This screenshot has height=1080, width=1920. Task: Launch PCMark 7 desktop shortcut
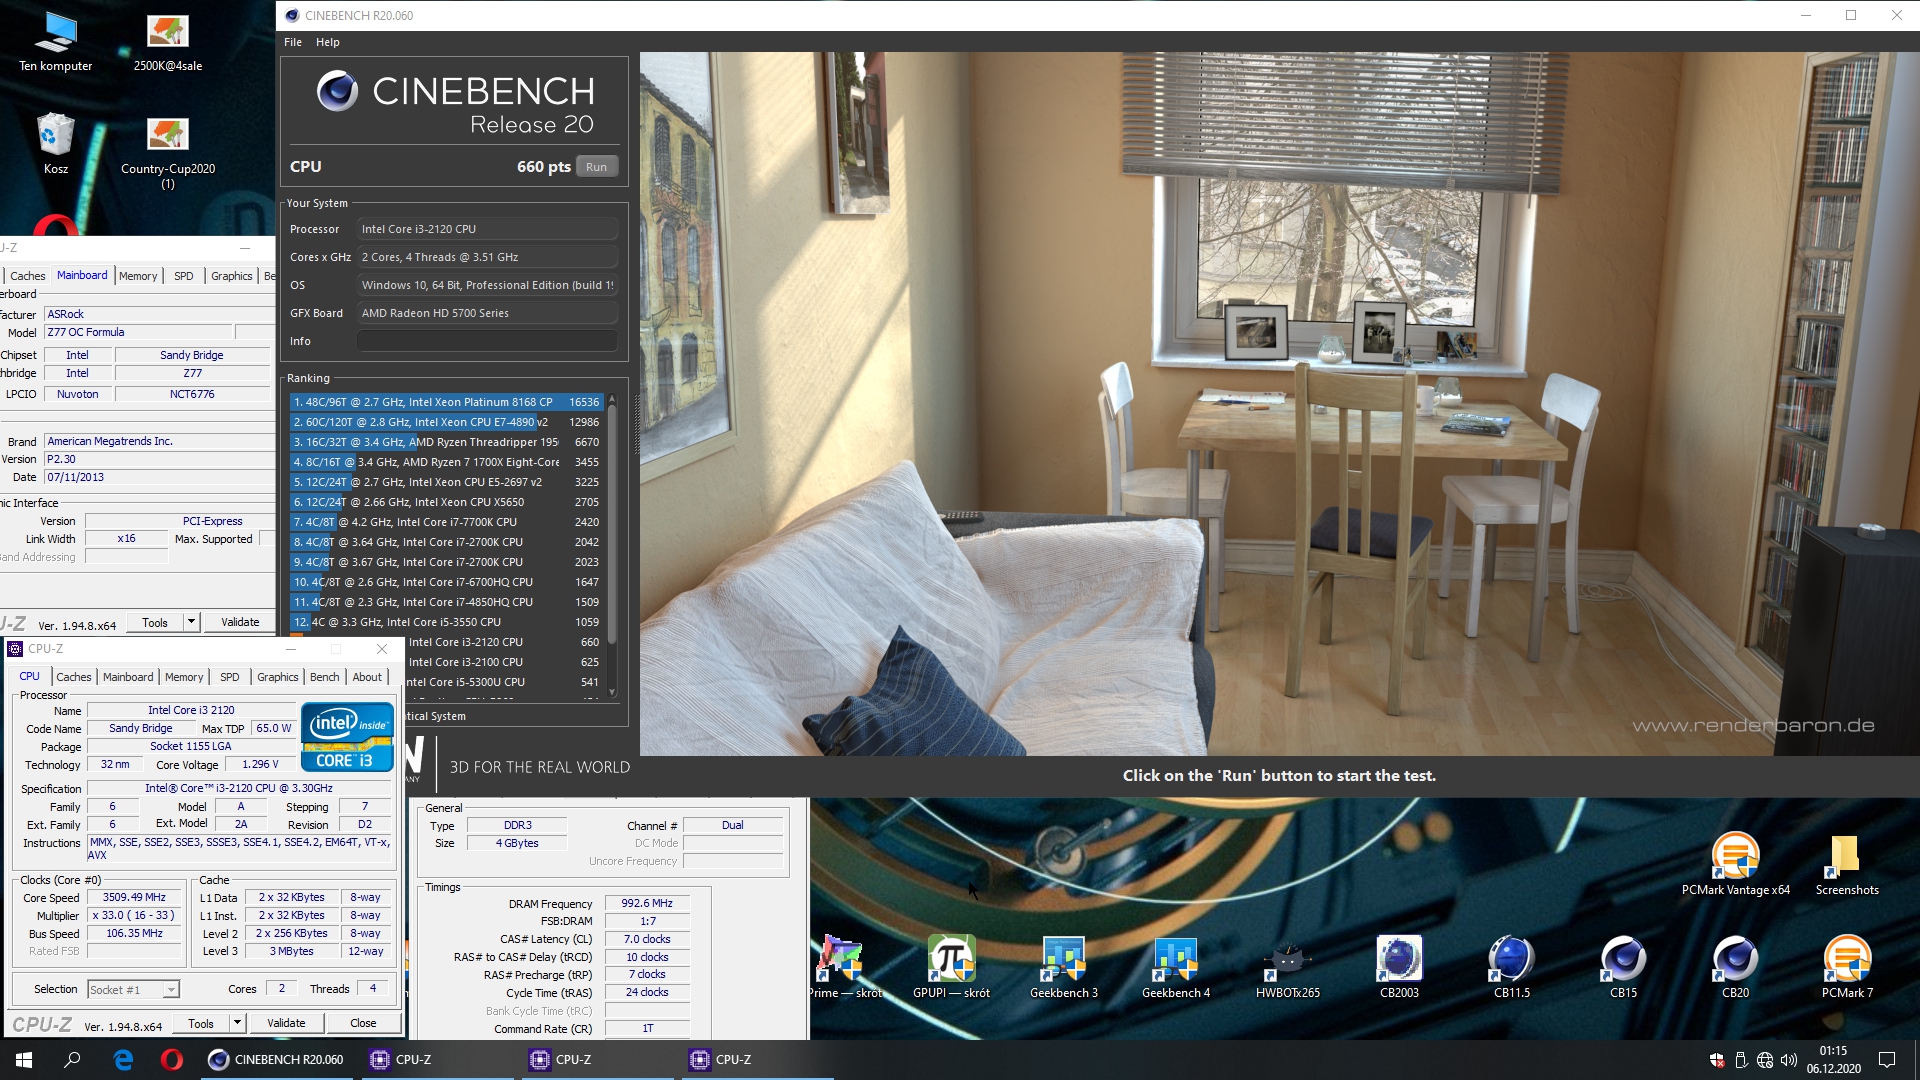1847,967
